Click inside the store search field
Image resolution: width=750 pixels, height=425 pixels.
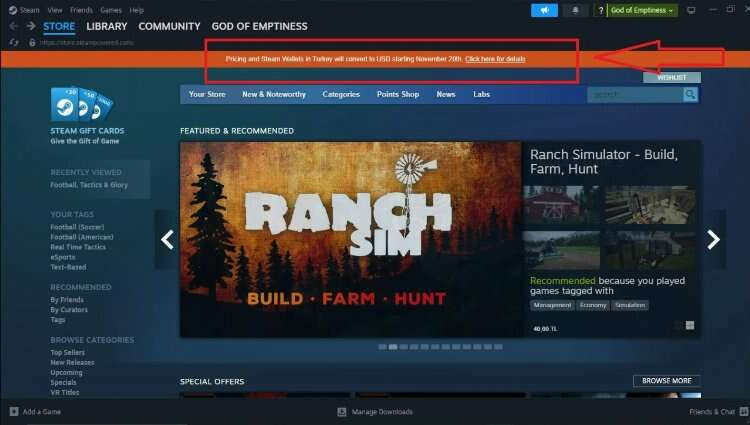click(635, 95)
